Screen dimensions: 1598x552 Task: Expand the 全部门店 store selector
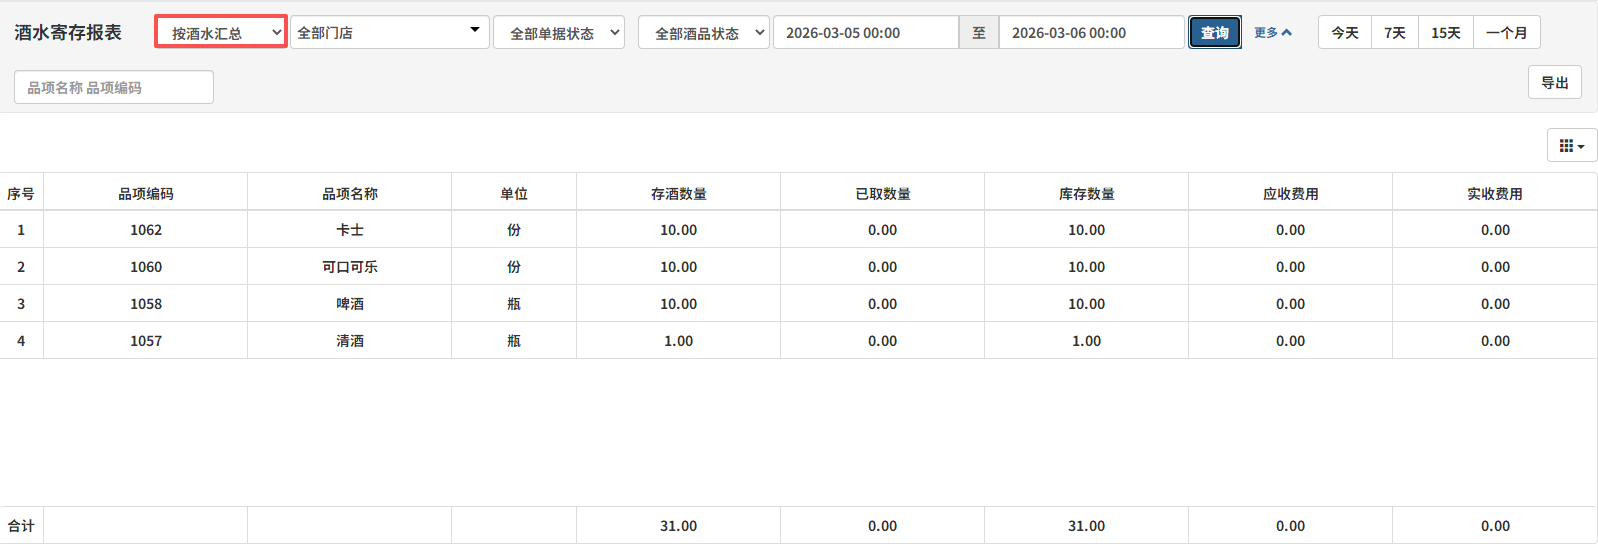click(389, 33)
